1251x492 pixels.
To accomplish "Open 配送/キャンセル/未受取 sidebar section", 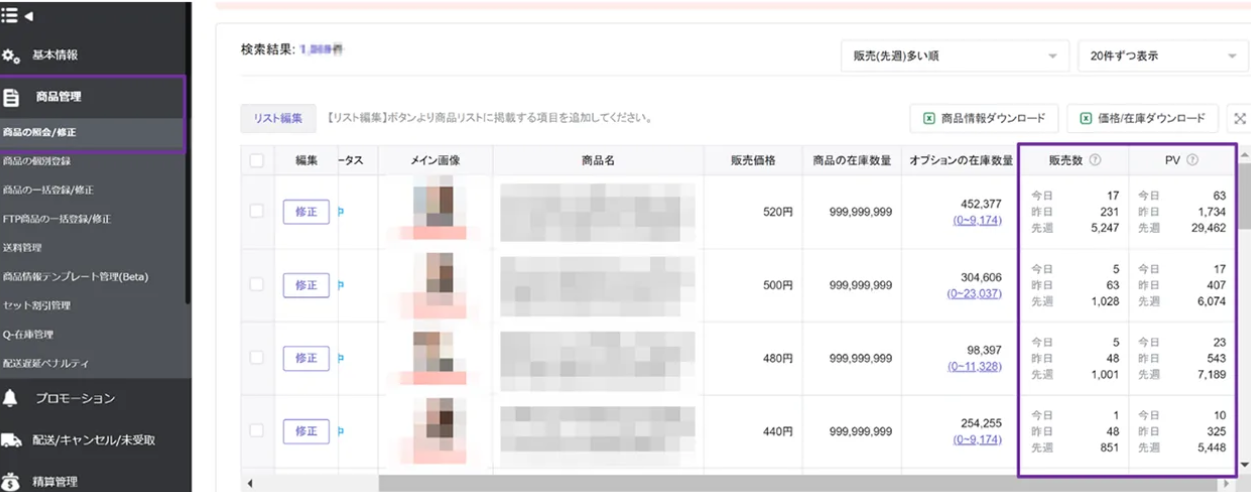I will 95,439.
